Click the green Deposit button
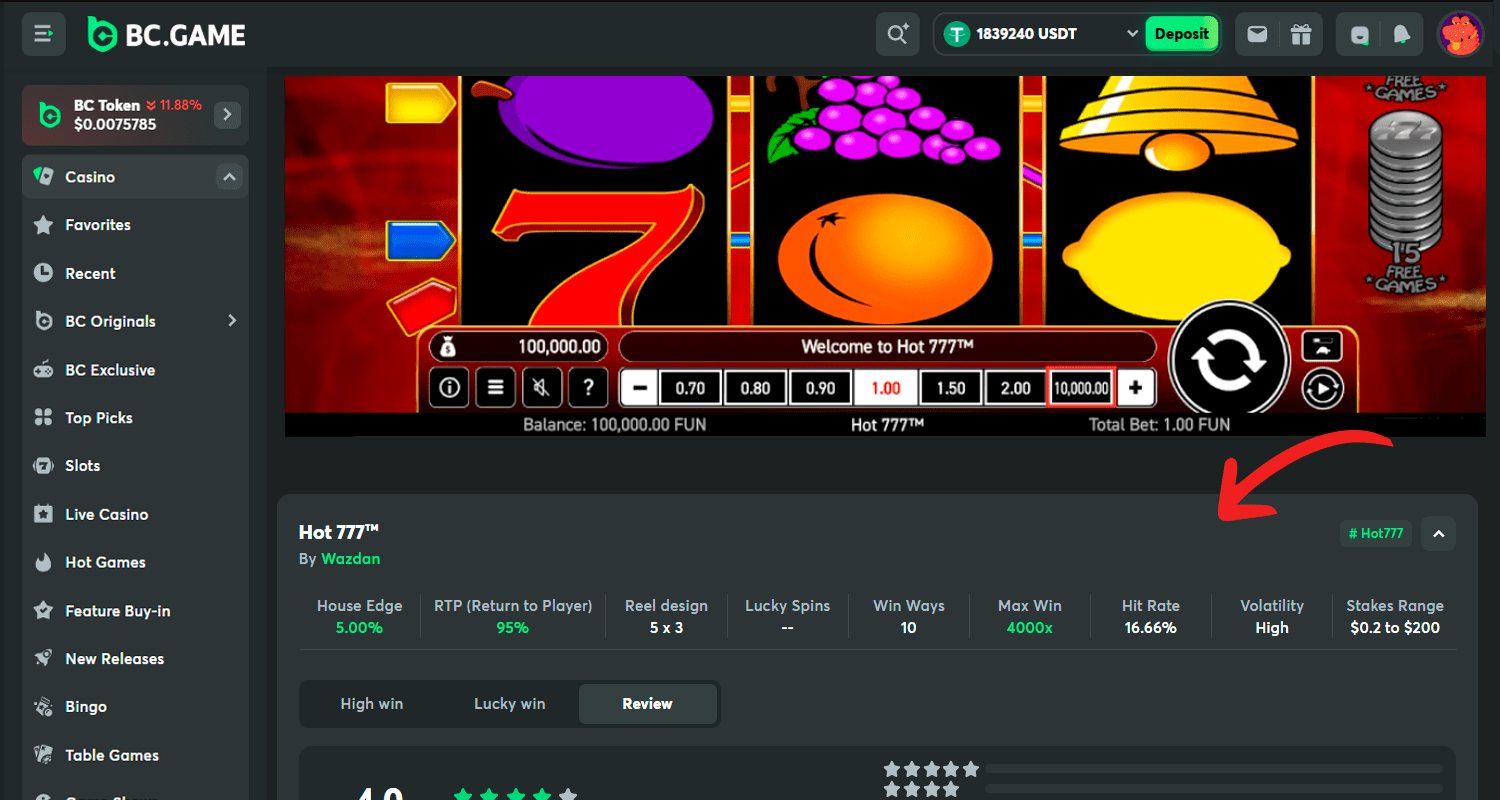Image resolution: width=1500 pixels, height=800 pixels. tap(1182, 34)
